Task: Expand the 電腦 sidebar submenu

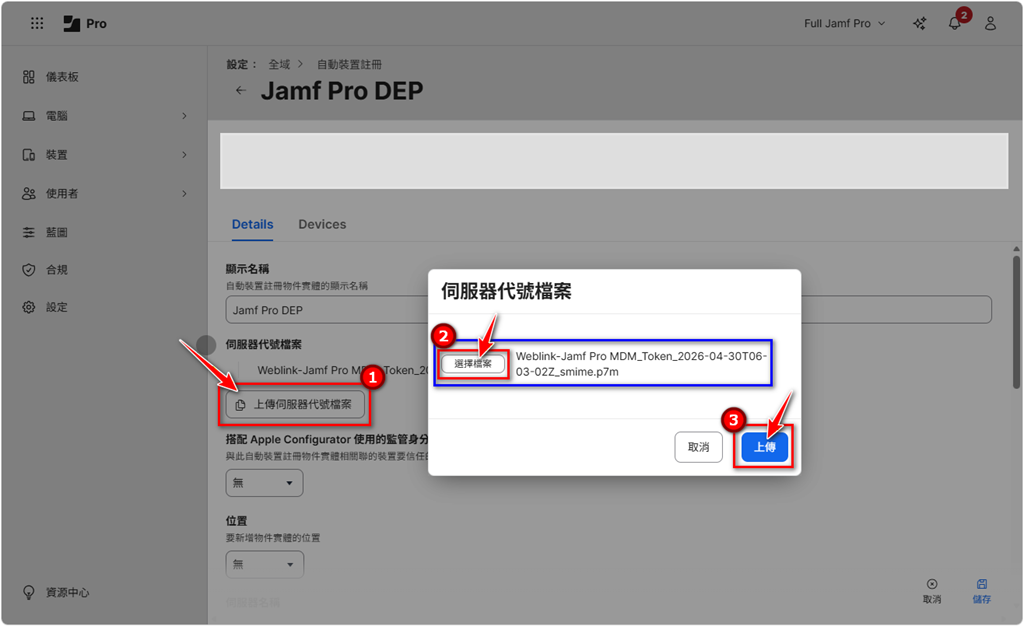Action: [184, 116]
